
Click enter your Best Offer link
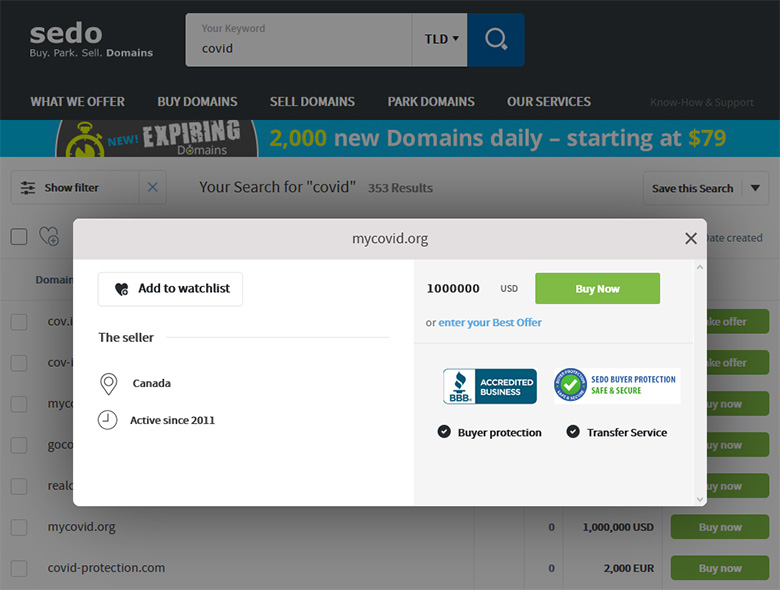coord(489,322)
